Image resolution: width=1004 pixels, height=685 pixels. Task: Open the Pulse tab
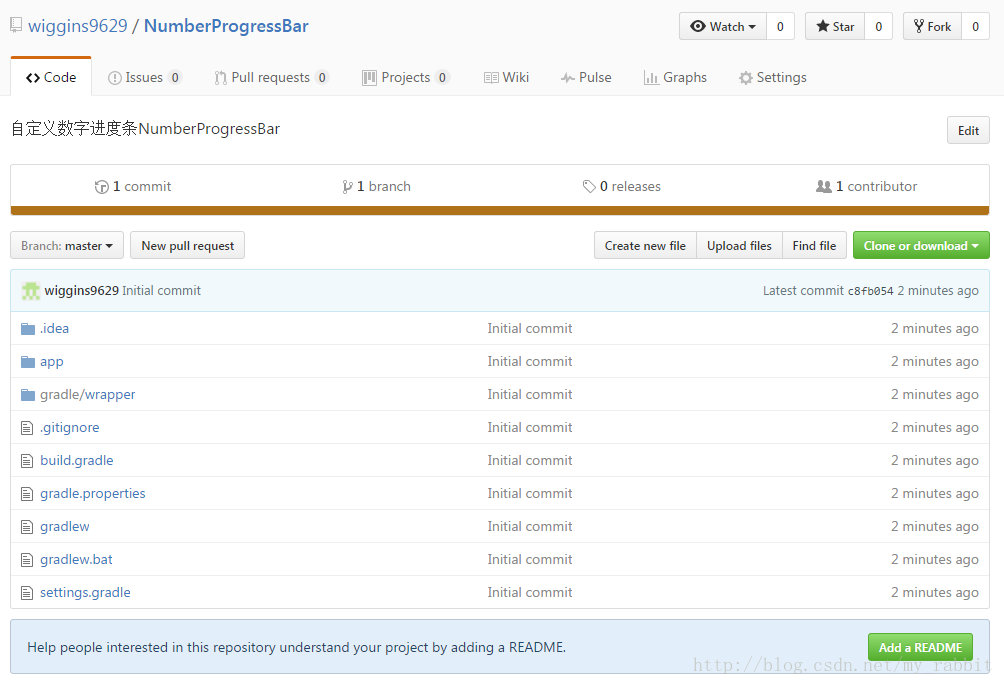tap(586, 77)
